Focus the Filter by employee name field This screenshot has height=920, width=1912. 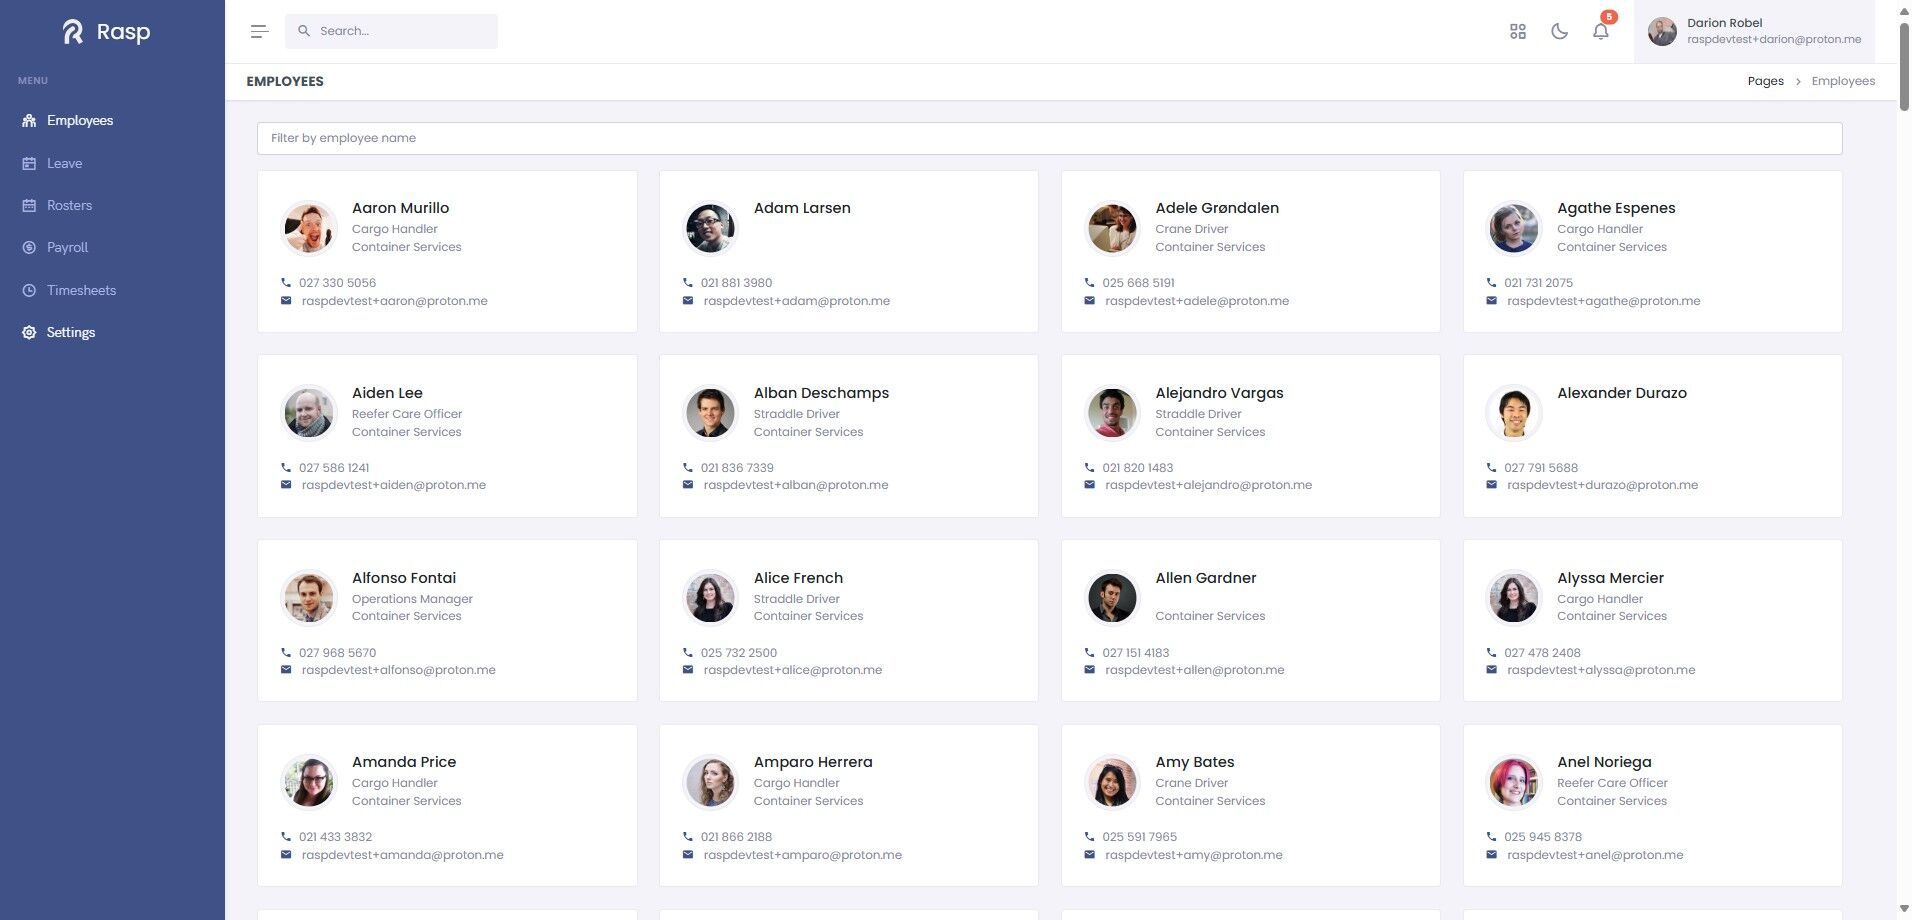pos(1049,138)
